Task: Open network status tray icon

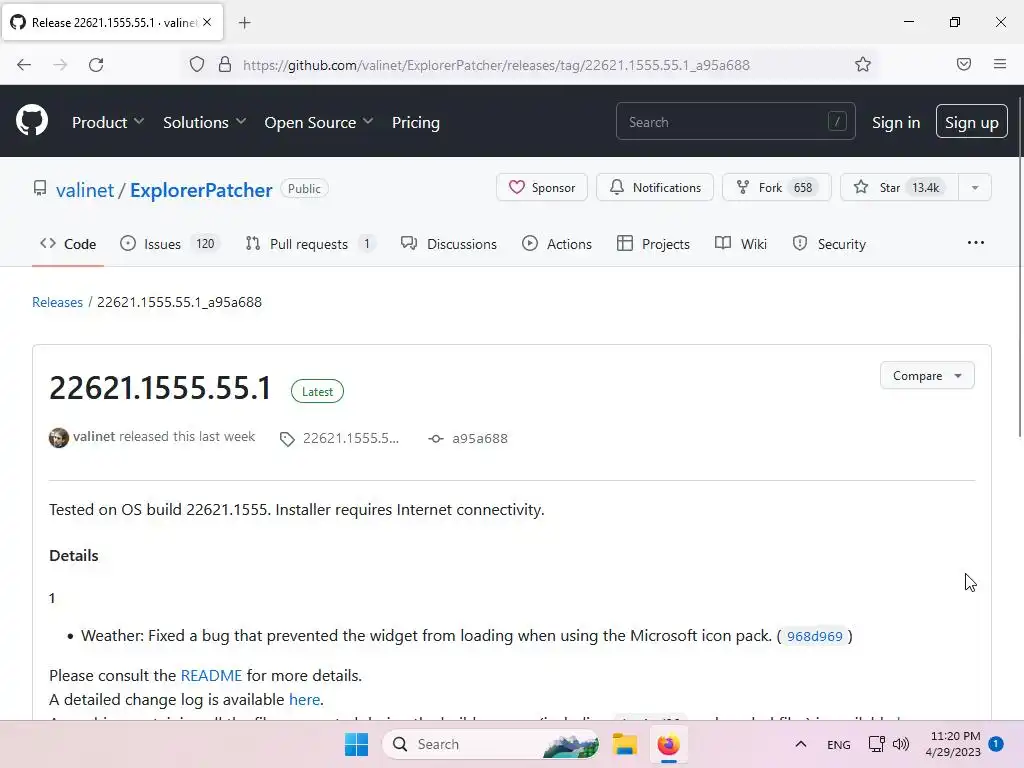Action: point(876,744)
